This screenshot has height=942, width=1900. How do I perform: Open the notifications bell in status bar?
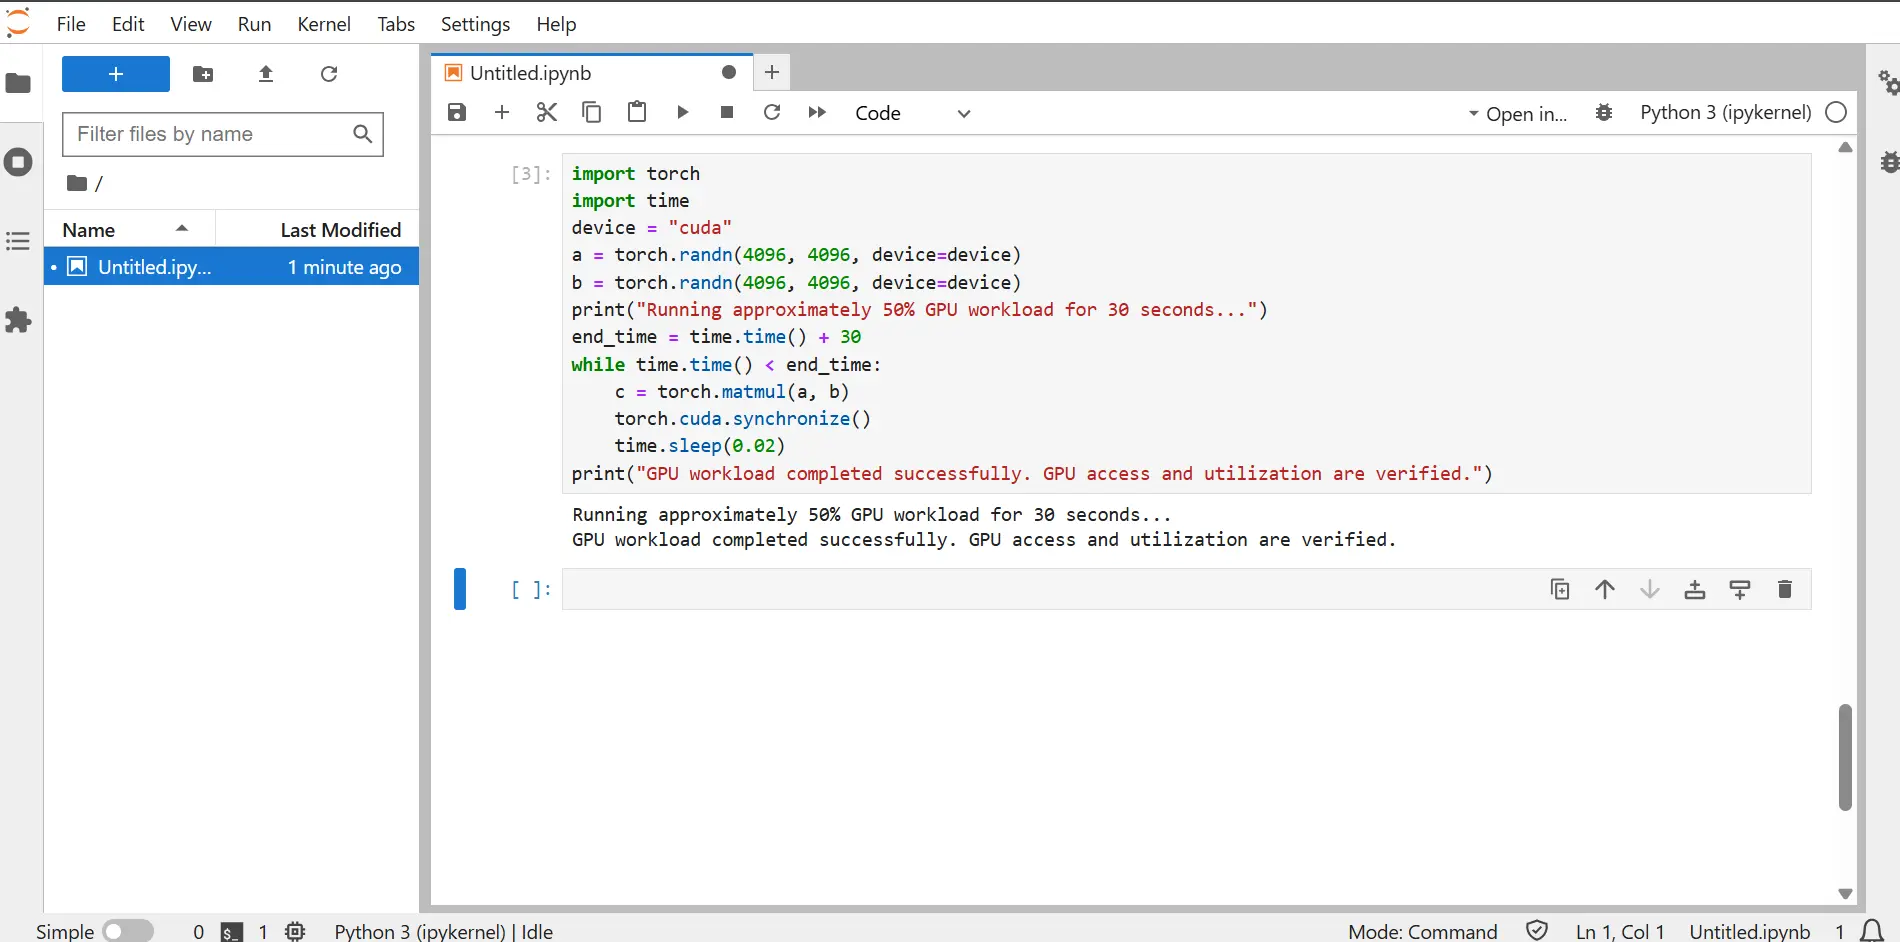click(x=1872, y=931)
